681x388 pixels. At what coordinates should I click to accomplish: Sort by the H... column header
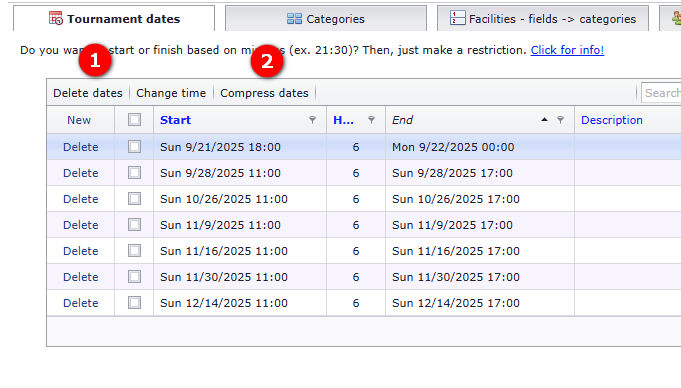[343, 120]
